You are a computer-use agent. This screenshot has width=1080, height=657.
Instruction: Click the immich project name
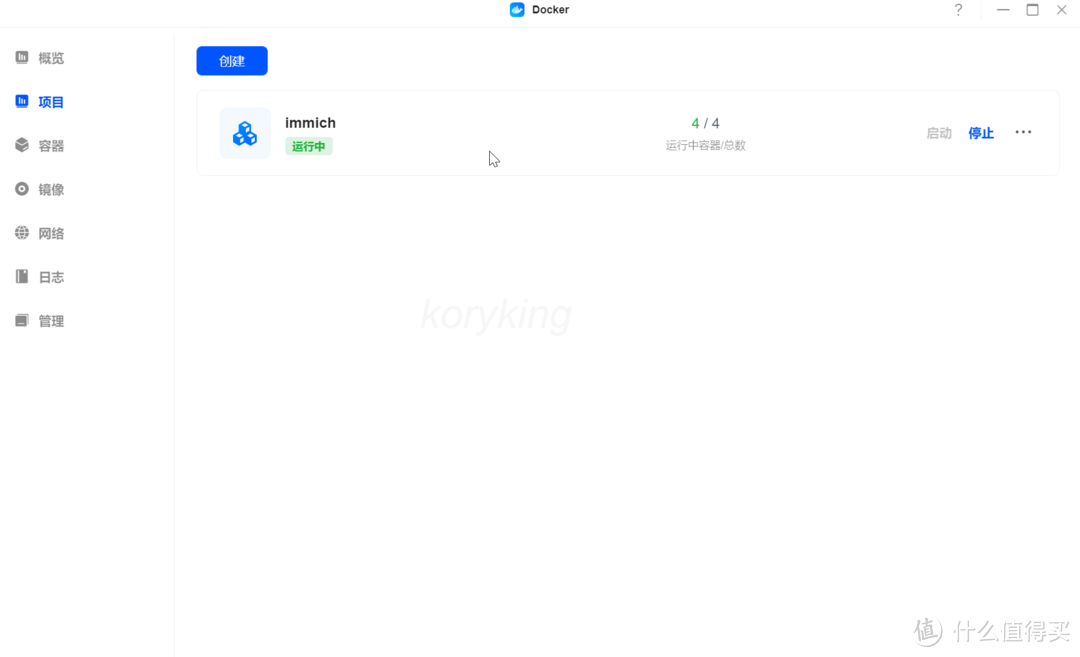[310, 123]
